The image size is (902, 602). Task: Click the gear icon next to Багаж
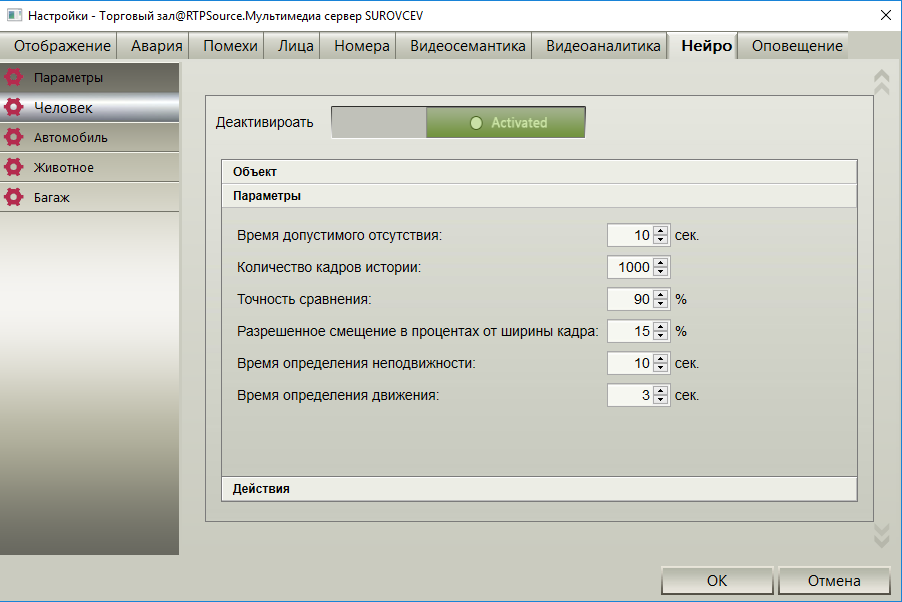tap(14, 197)
